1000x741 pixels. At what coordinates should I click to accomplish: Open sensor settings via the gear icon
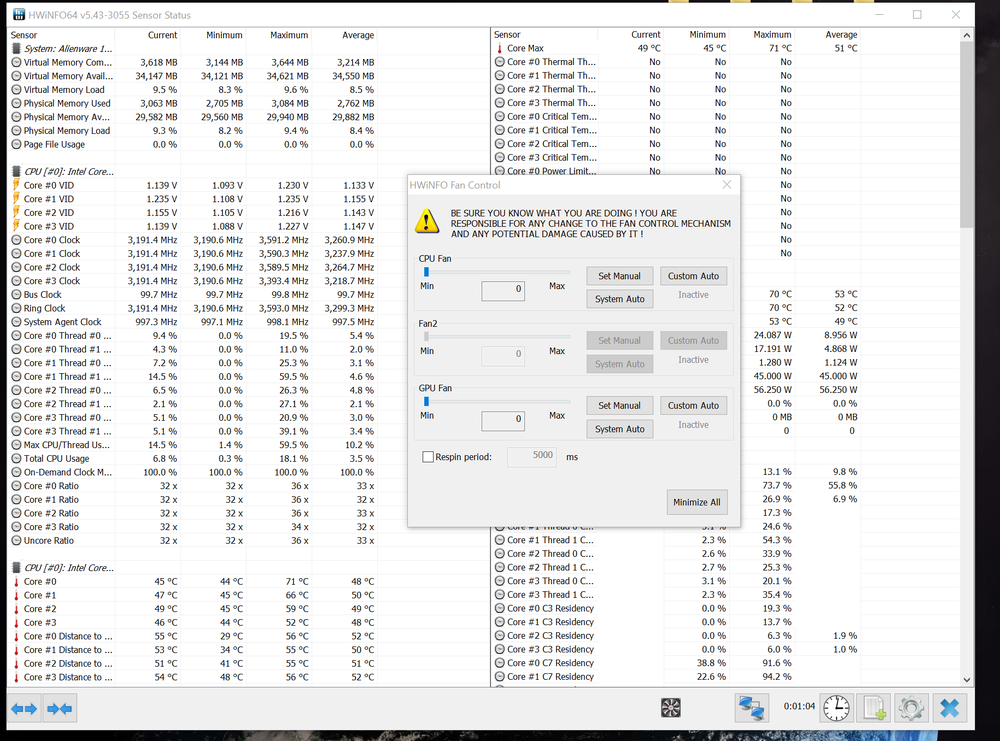pos(910,708)
